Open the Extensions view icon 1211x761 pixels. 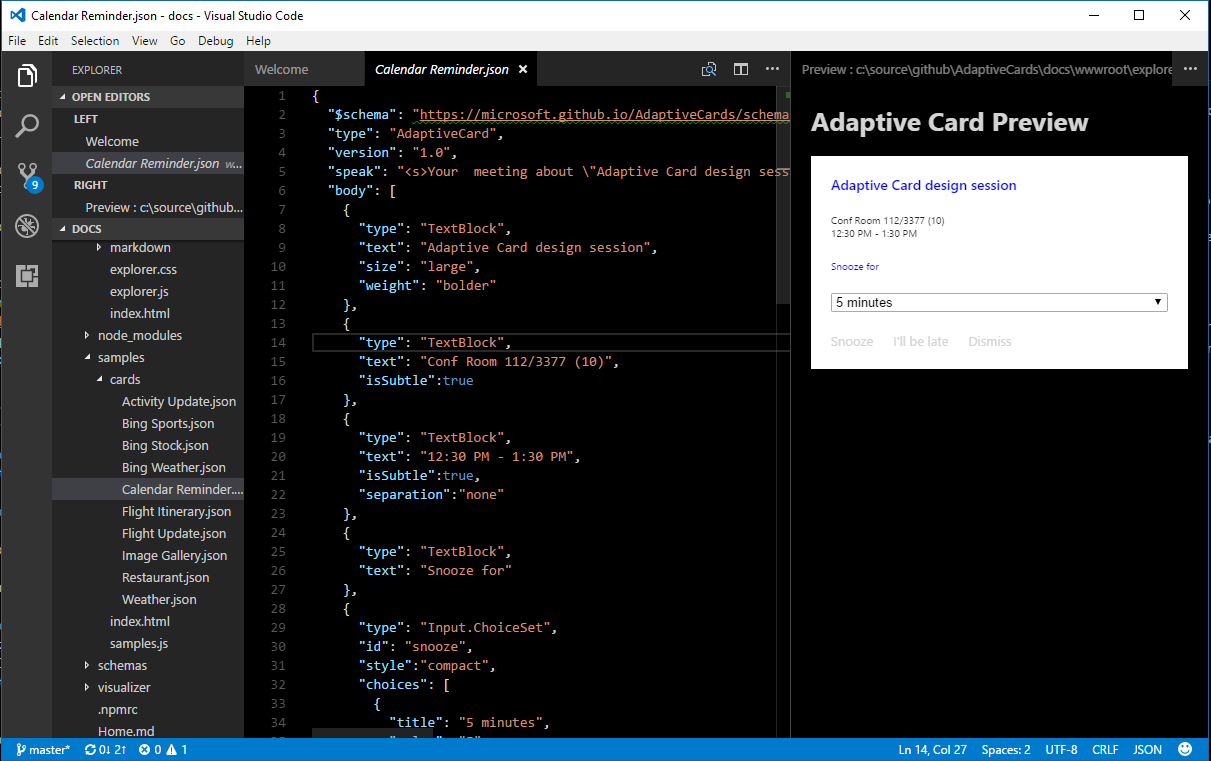point(27,276)
